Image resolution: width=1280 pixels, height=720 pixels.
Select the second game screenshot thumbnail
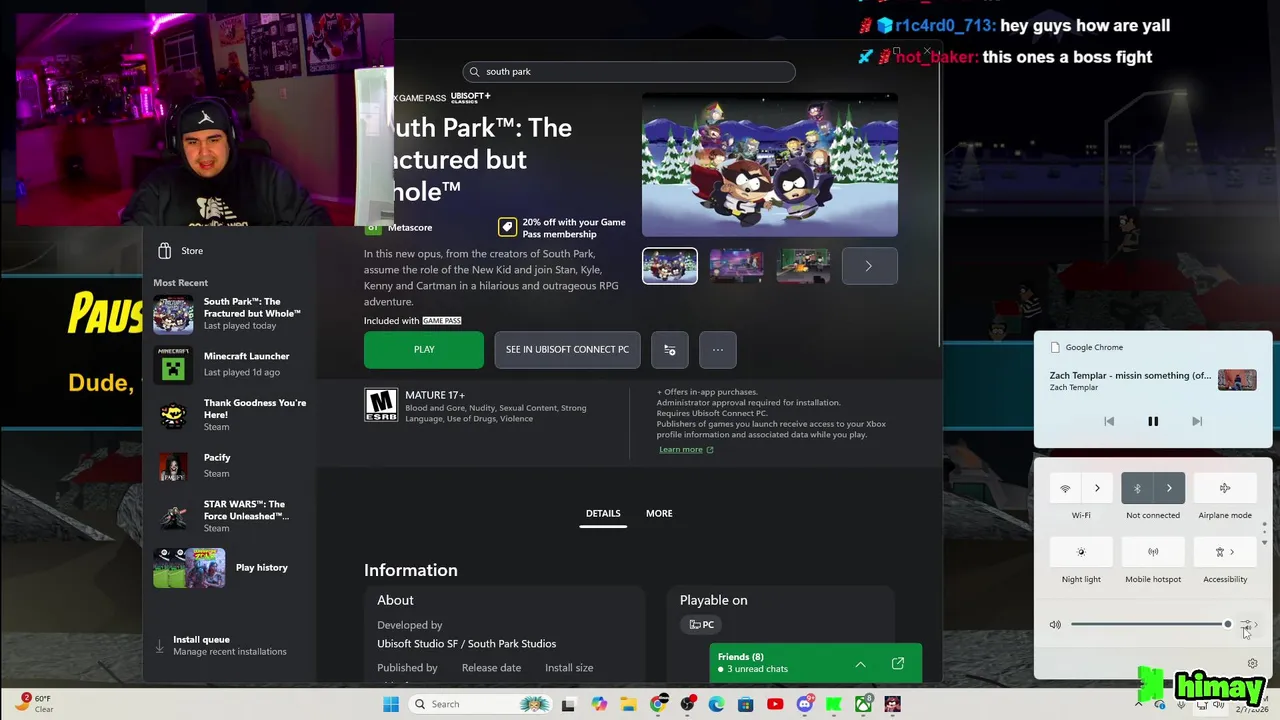click(x=737, y=266)
